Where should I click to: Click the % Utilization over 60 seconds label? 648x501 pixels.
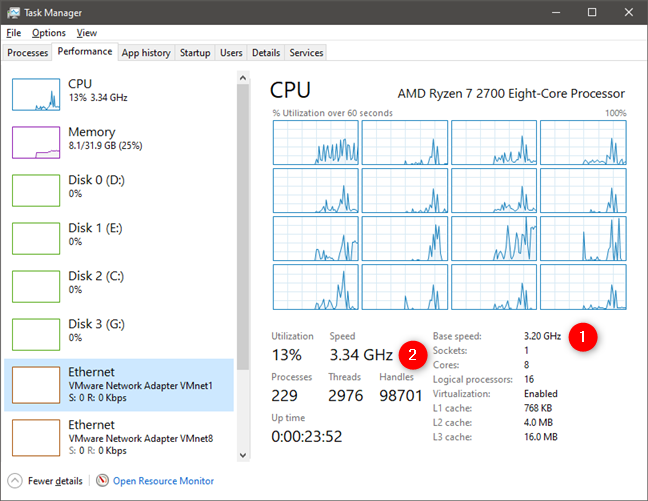tap(332, 113)
